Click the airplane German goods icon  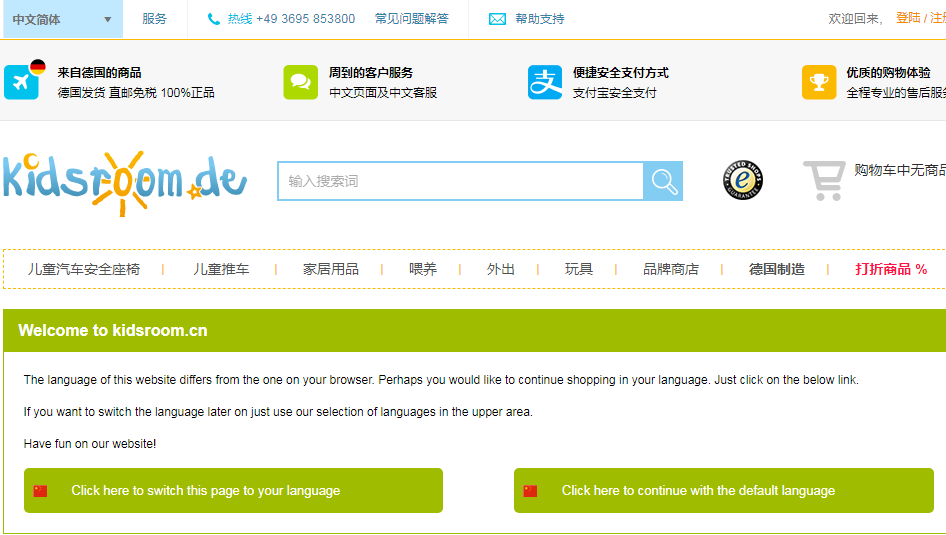[24, 81]
